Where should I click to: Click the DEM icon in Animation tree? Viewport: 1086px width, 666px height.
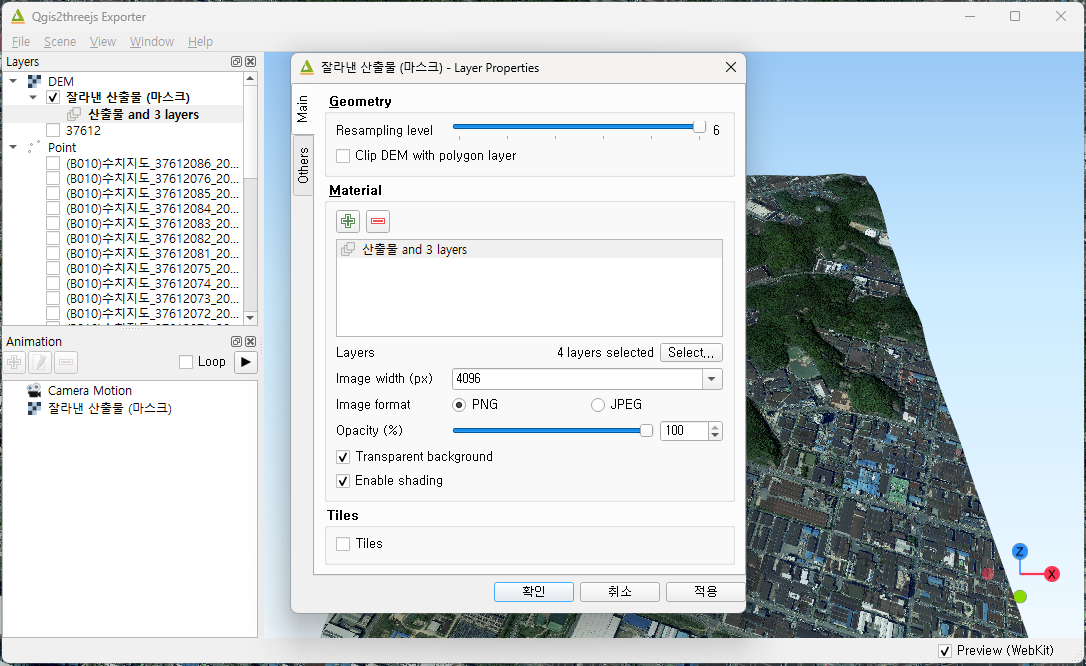tap(34, 408)
